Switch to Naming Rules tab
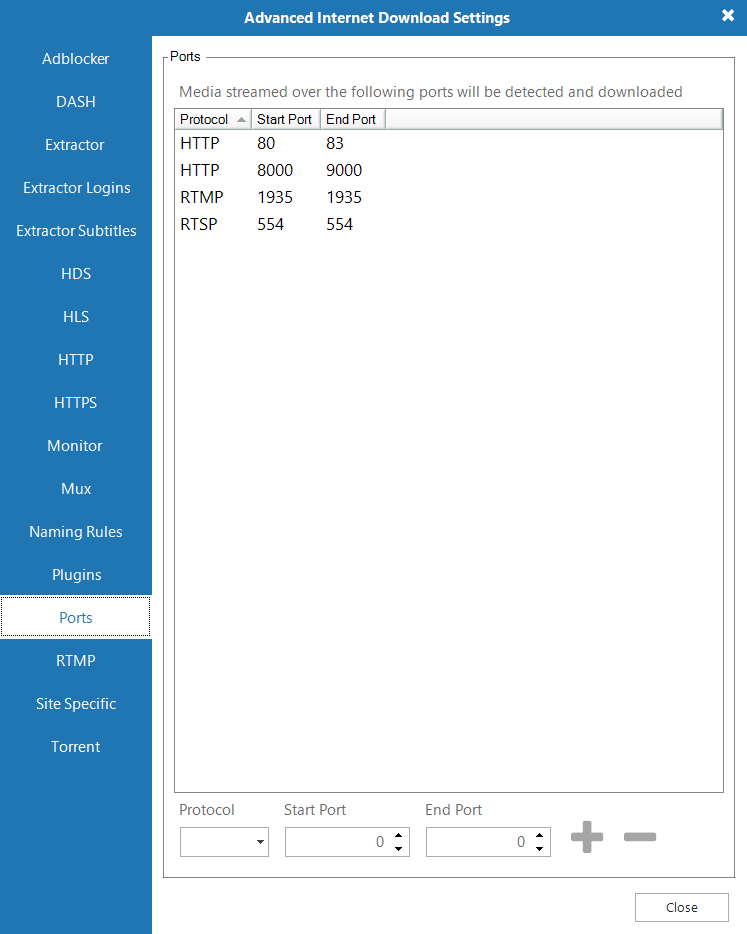Screen dimensions: 747x934 [76, 531]
